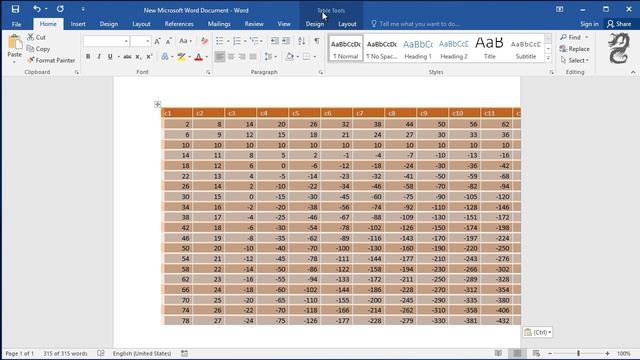Justify the paragraph text

[x=253, y=57]
